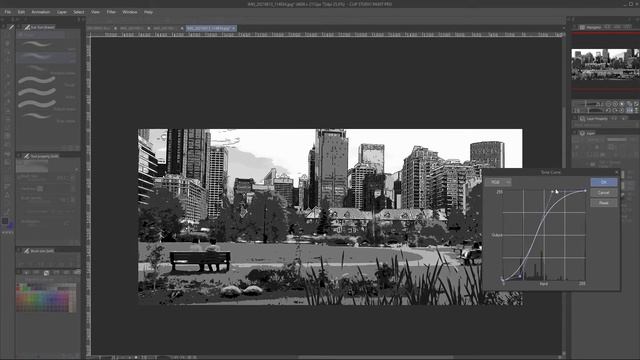Open the Edit menu
Screen dimensions: 640x360
pyautogui.click(x=21, y=12)
